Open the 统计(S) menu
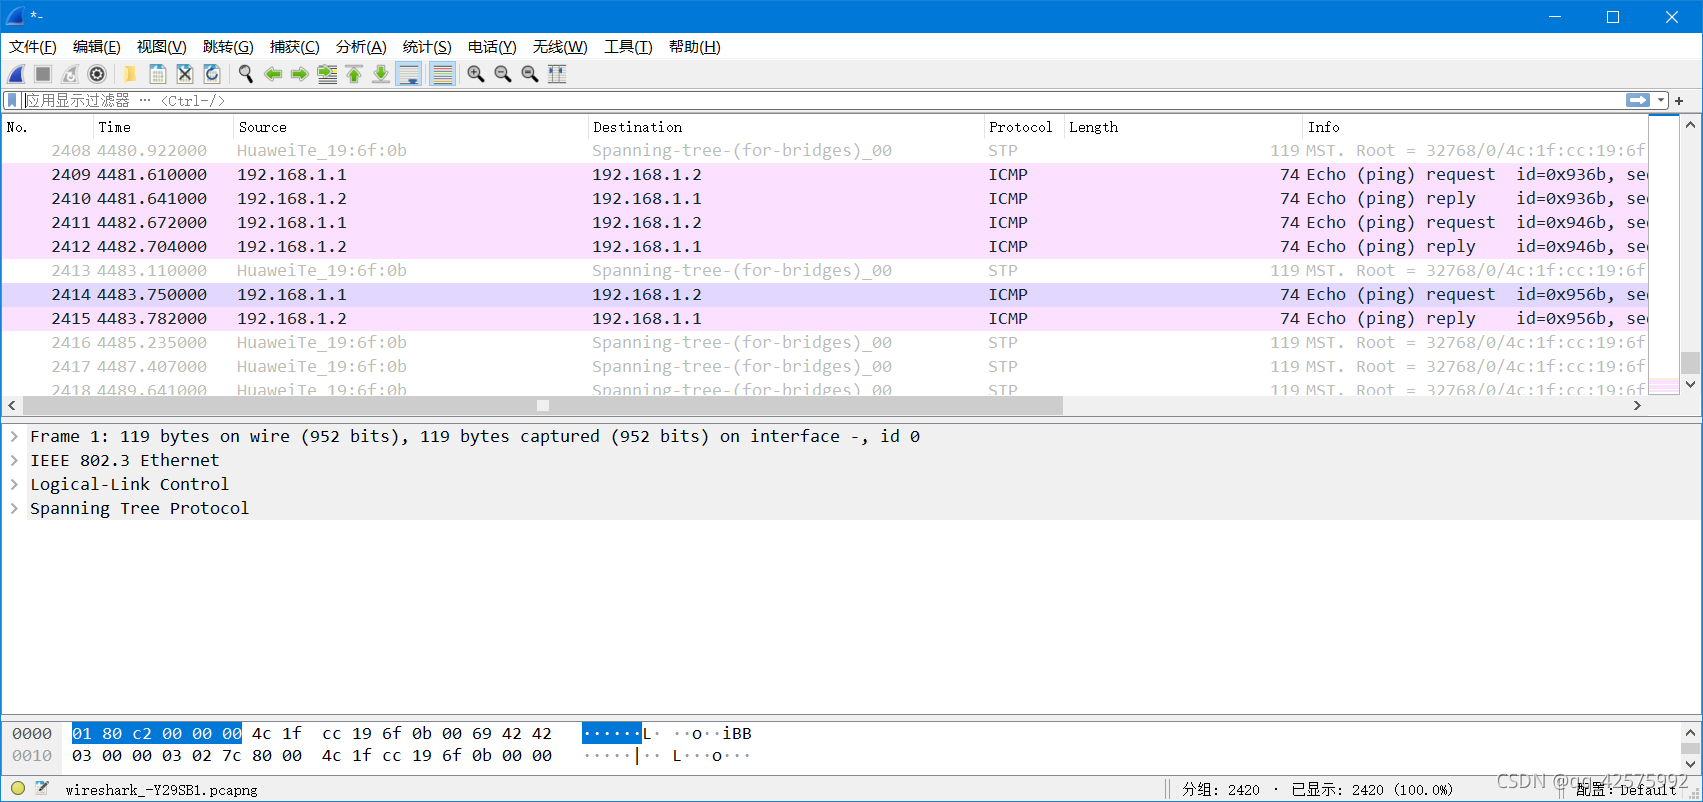This screenshot has height=802, width=1703. (427, 47)
